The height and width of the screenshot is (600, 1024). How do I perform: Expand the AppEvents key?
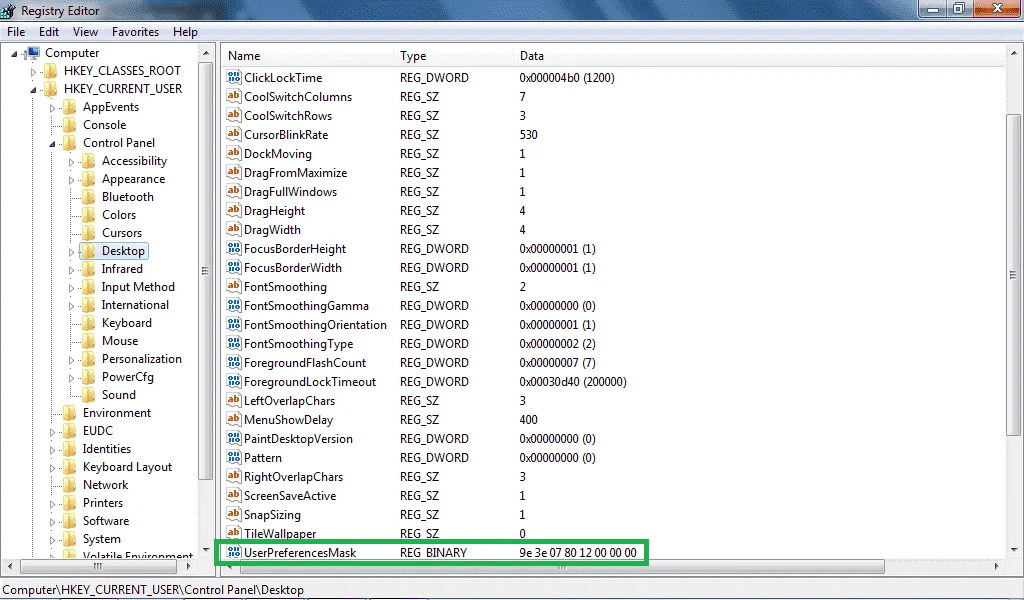click(x=52, y=108)
